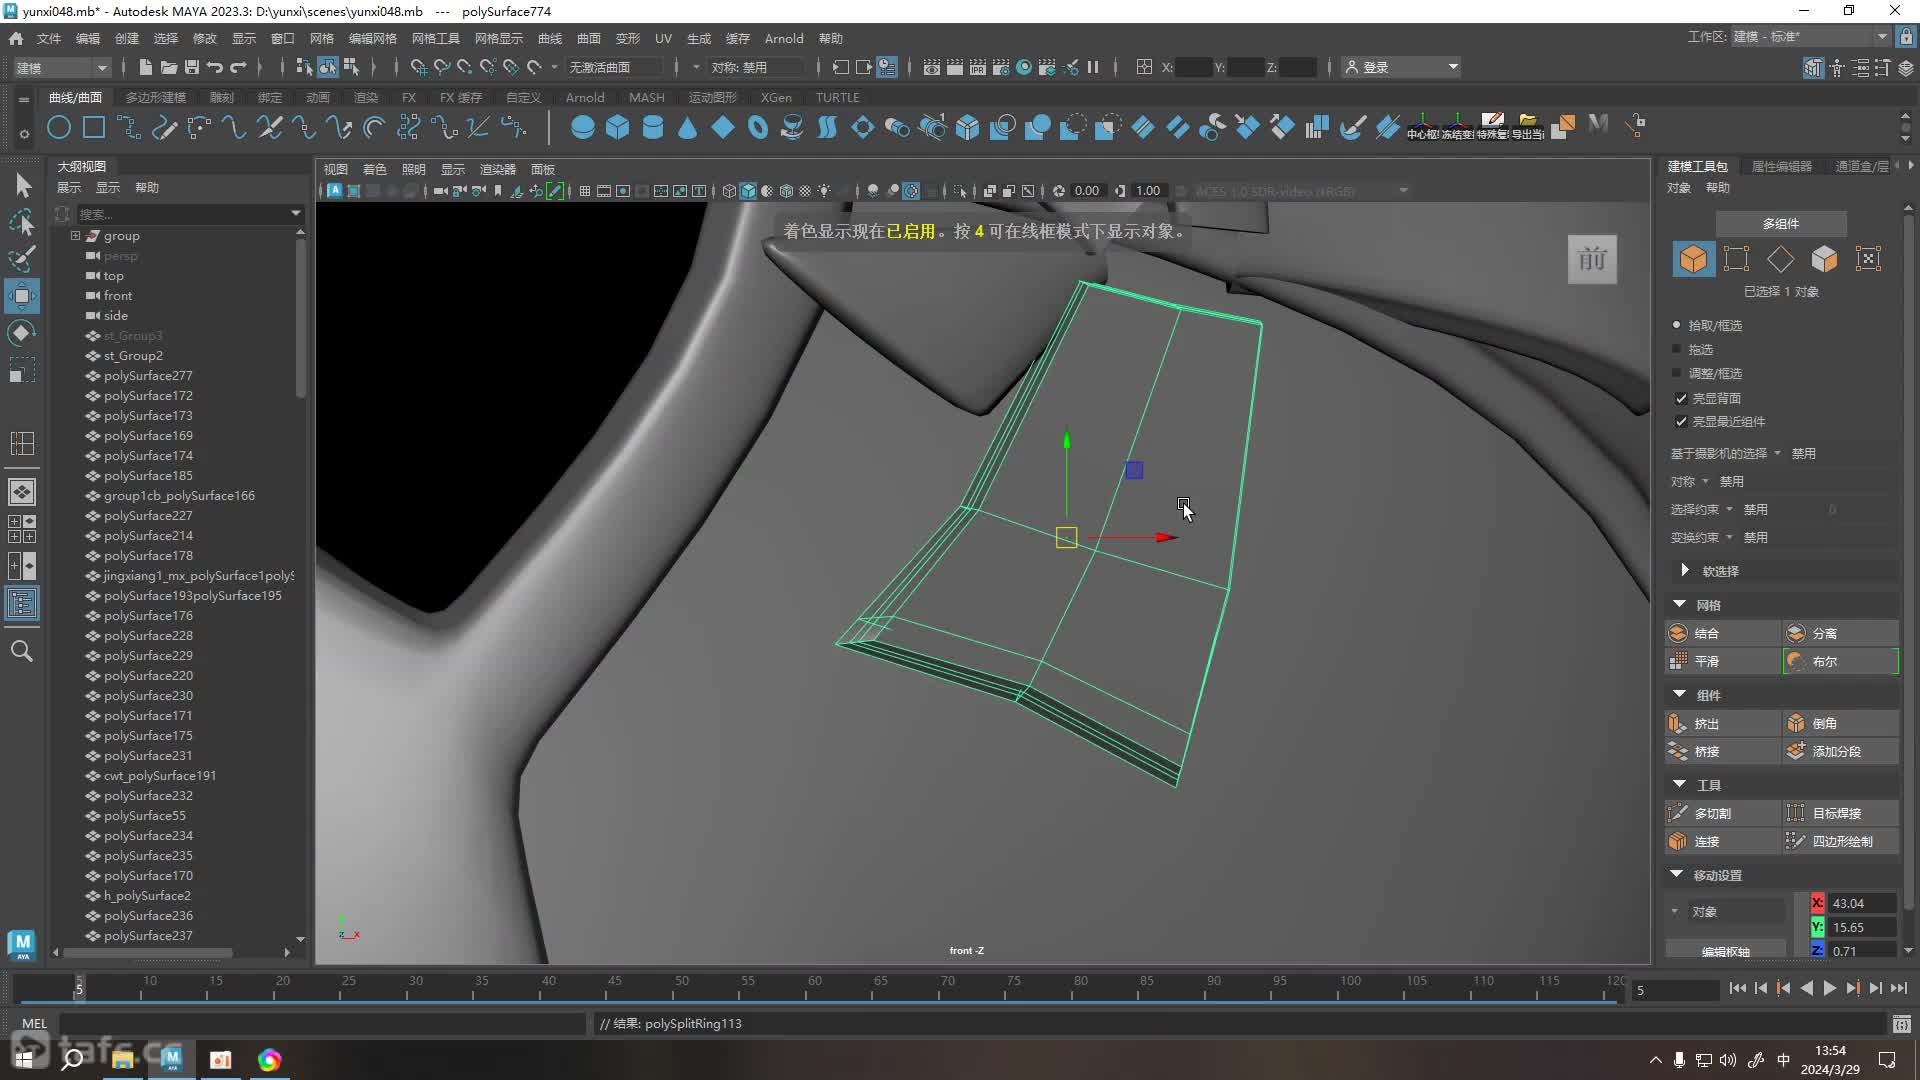The image size is (1920, 1080).
Task: Activate the Scale tool in toolbox
Action: [x=22, y=371]
